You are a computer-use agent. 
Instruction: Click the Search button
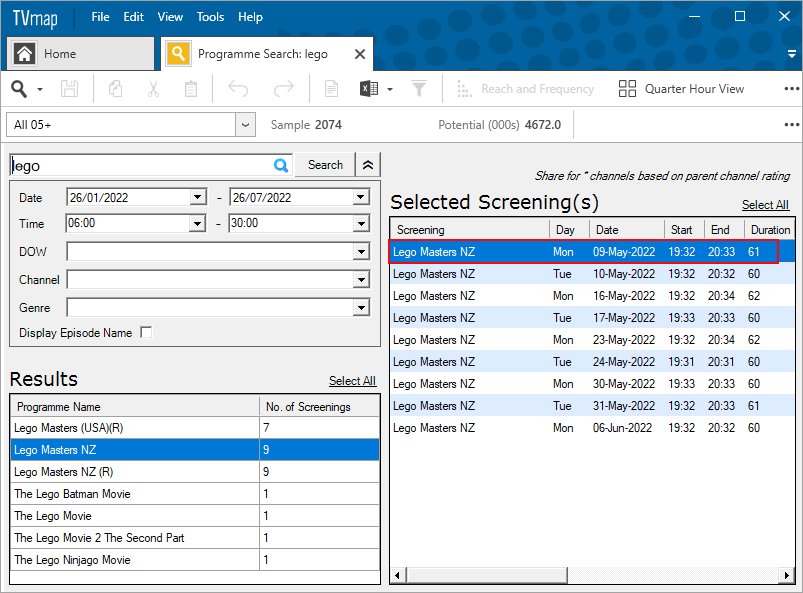(325, 165)
